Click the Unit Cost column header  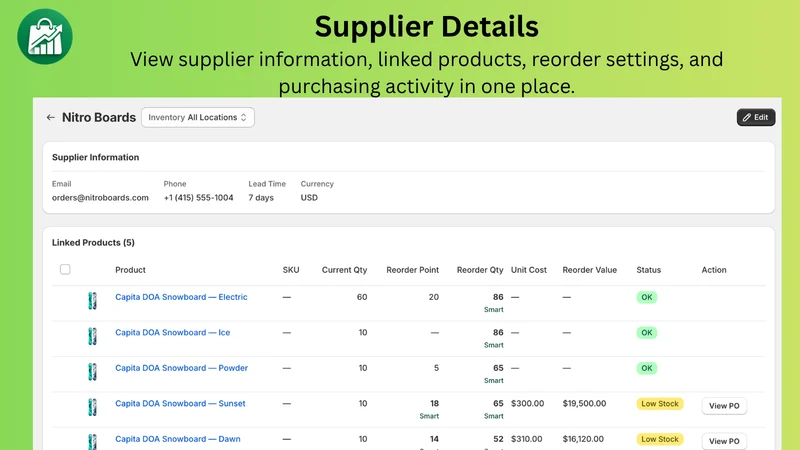(529, 270)
